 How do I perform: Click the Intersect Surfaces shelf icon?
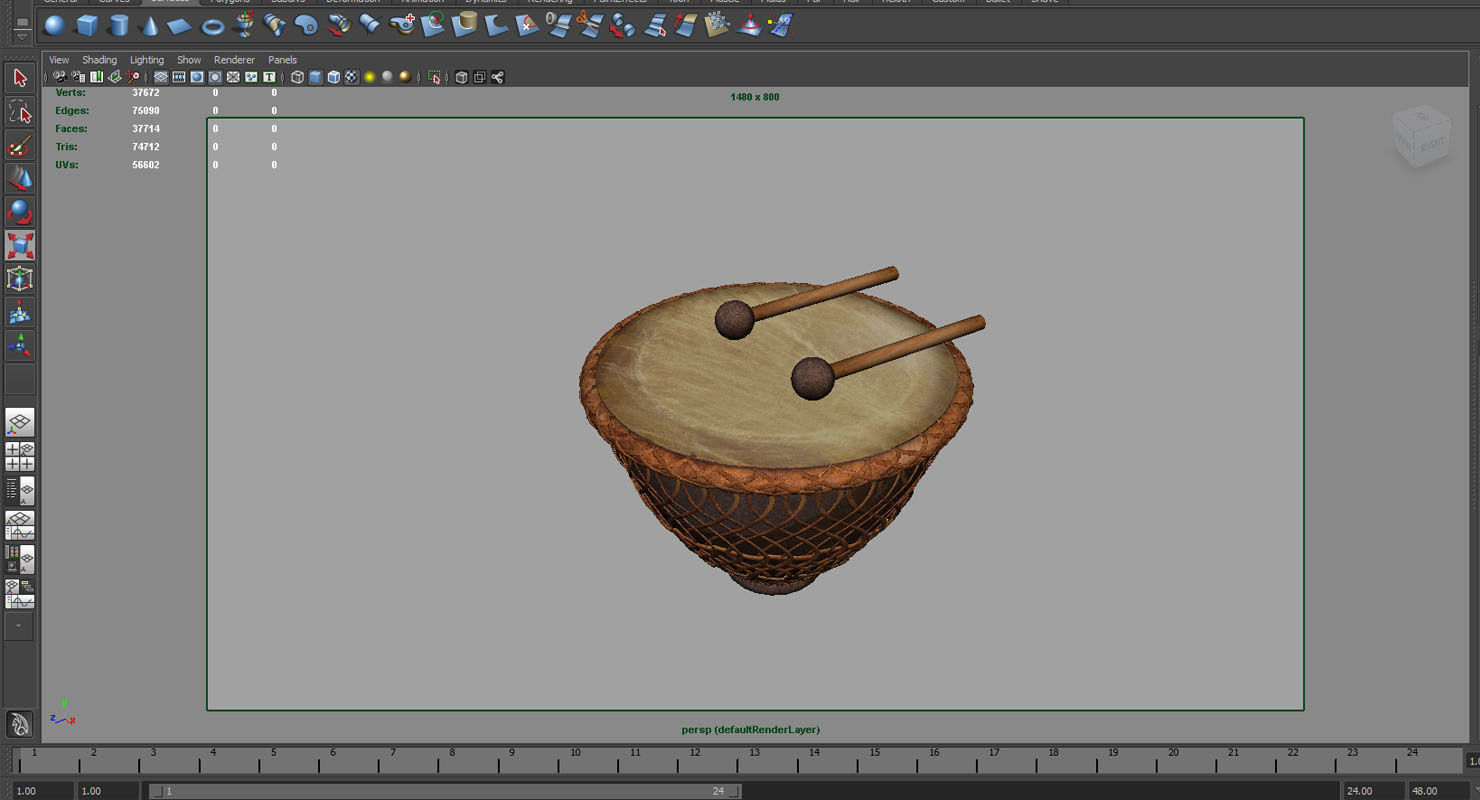tap(465, 25)
